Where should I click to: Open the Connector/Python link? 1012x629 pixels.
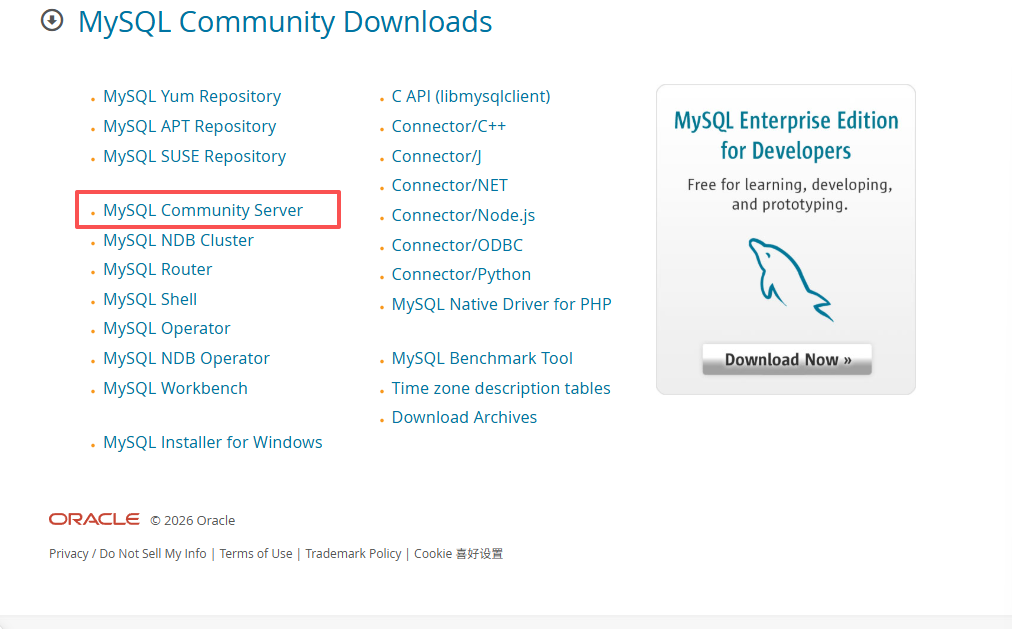click(461, 274)
